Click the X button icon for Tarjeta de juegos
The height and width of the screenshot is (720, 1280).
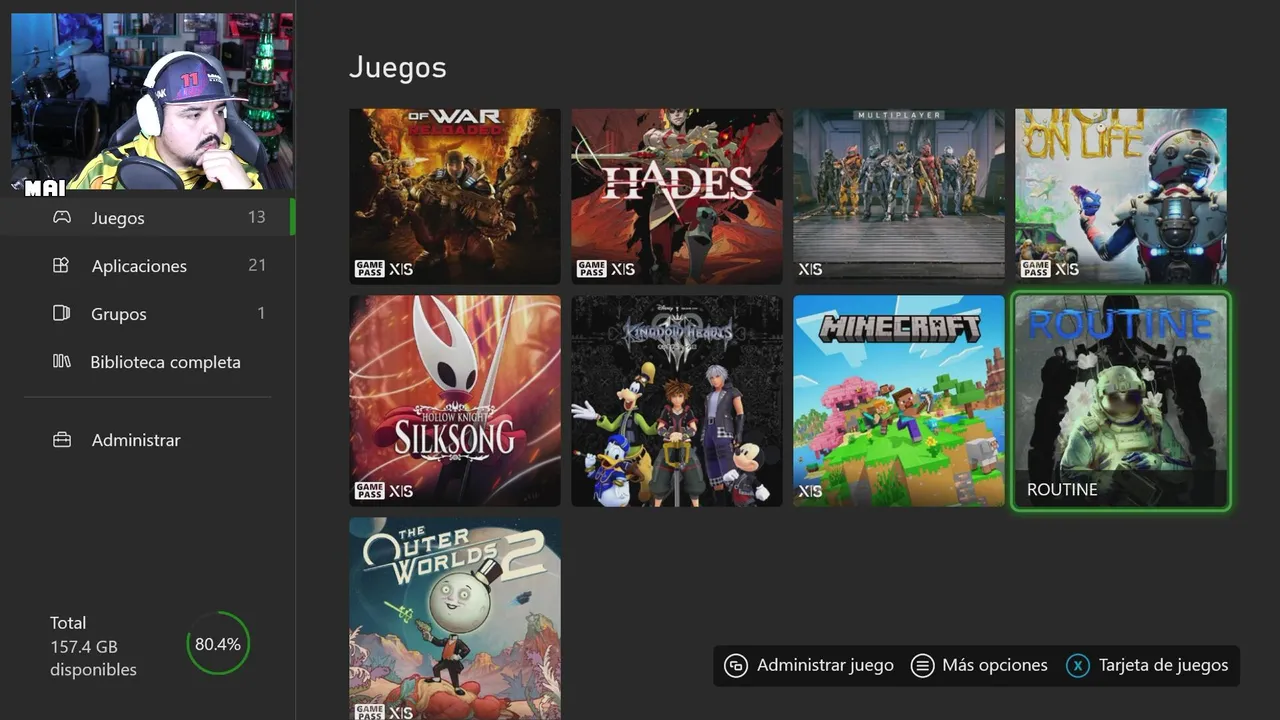point(1077,666)
